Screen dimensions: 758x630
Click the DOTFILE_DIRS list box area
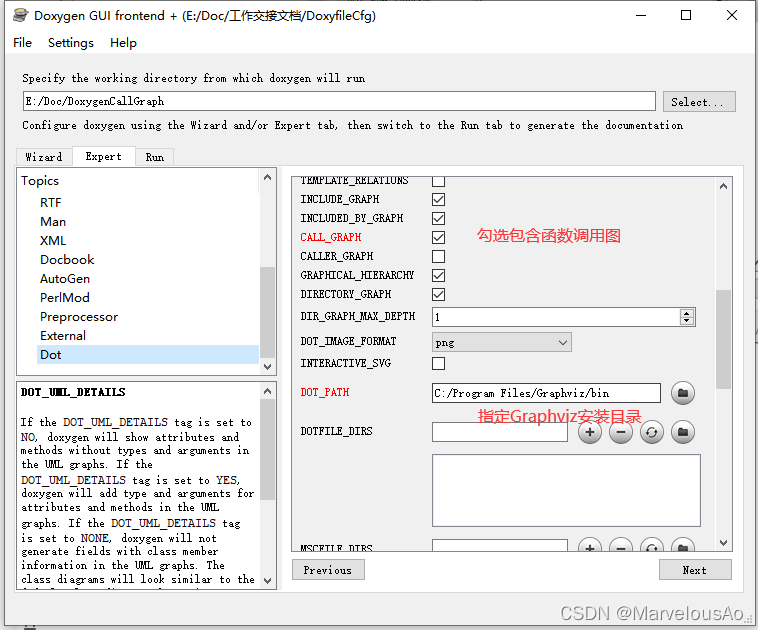click(566, 490)
